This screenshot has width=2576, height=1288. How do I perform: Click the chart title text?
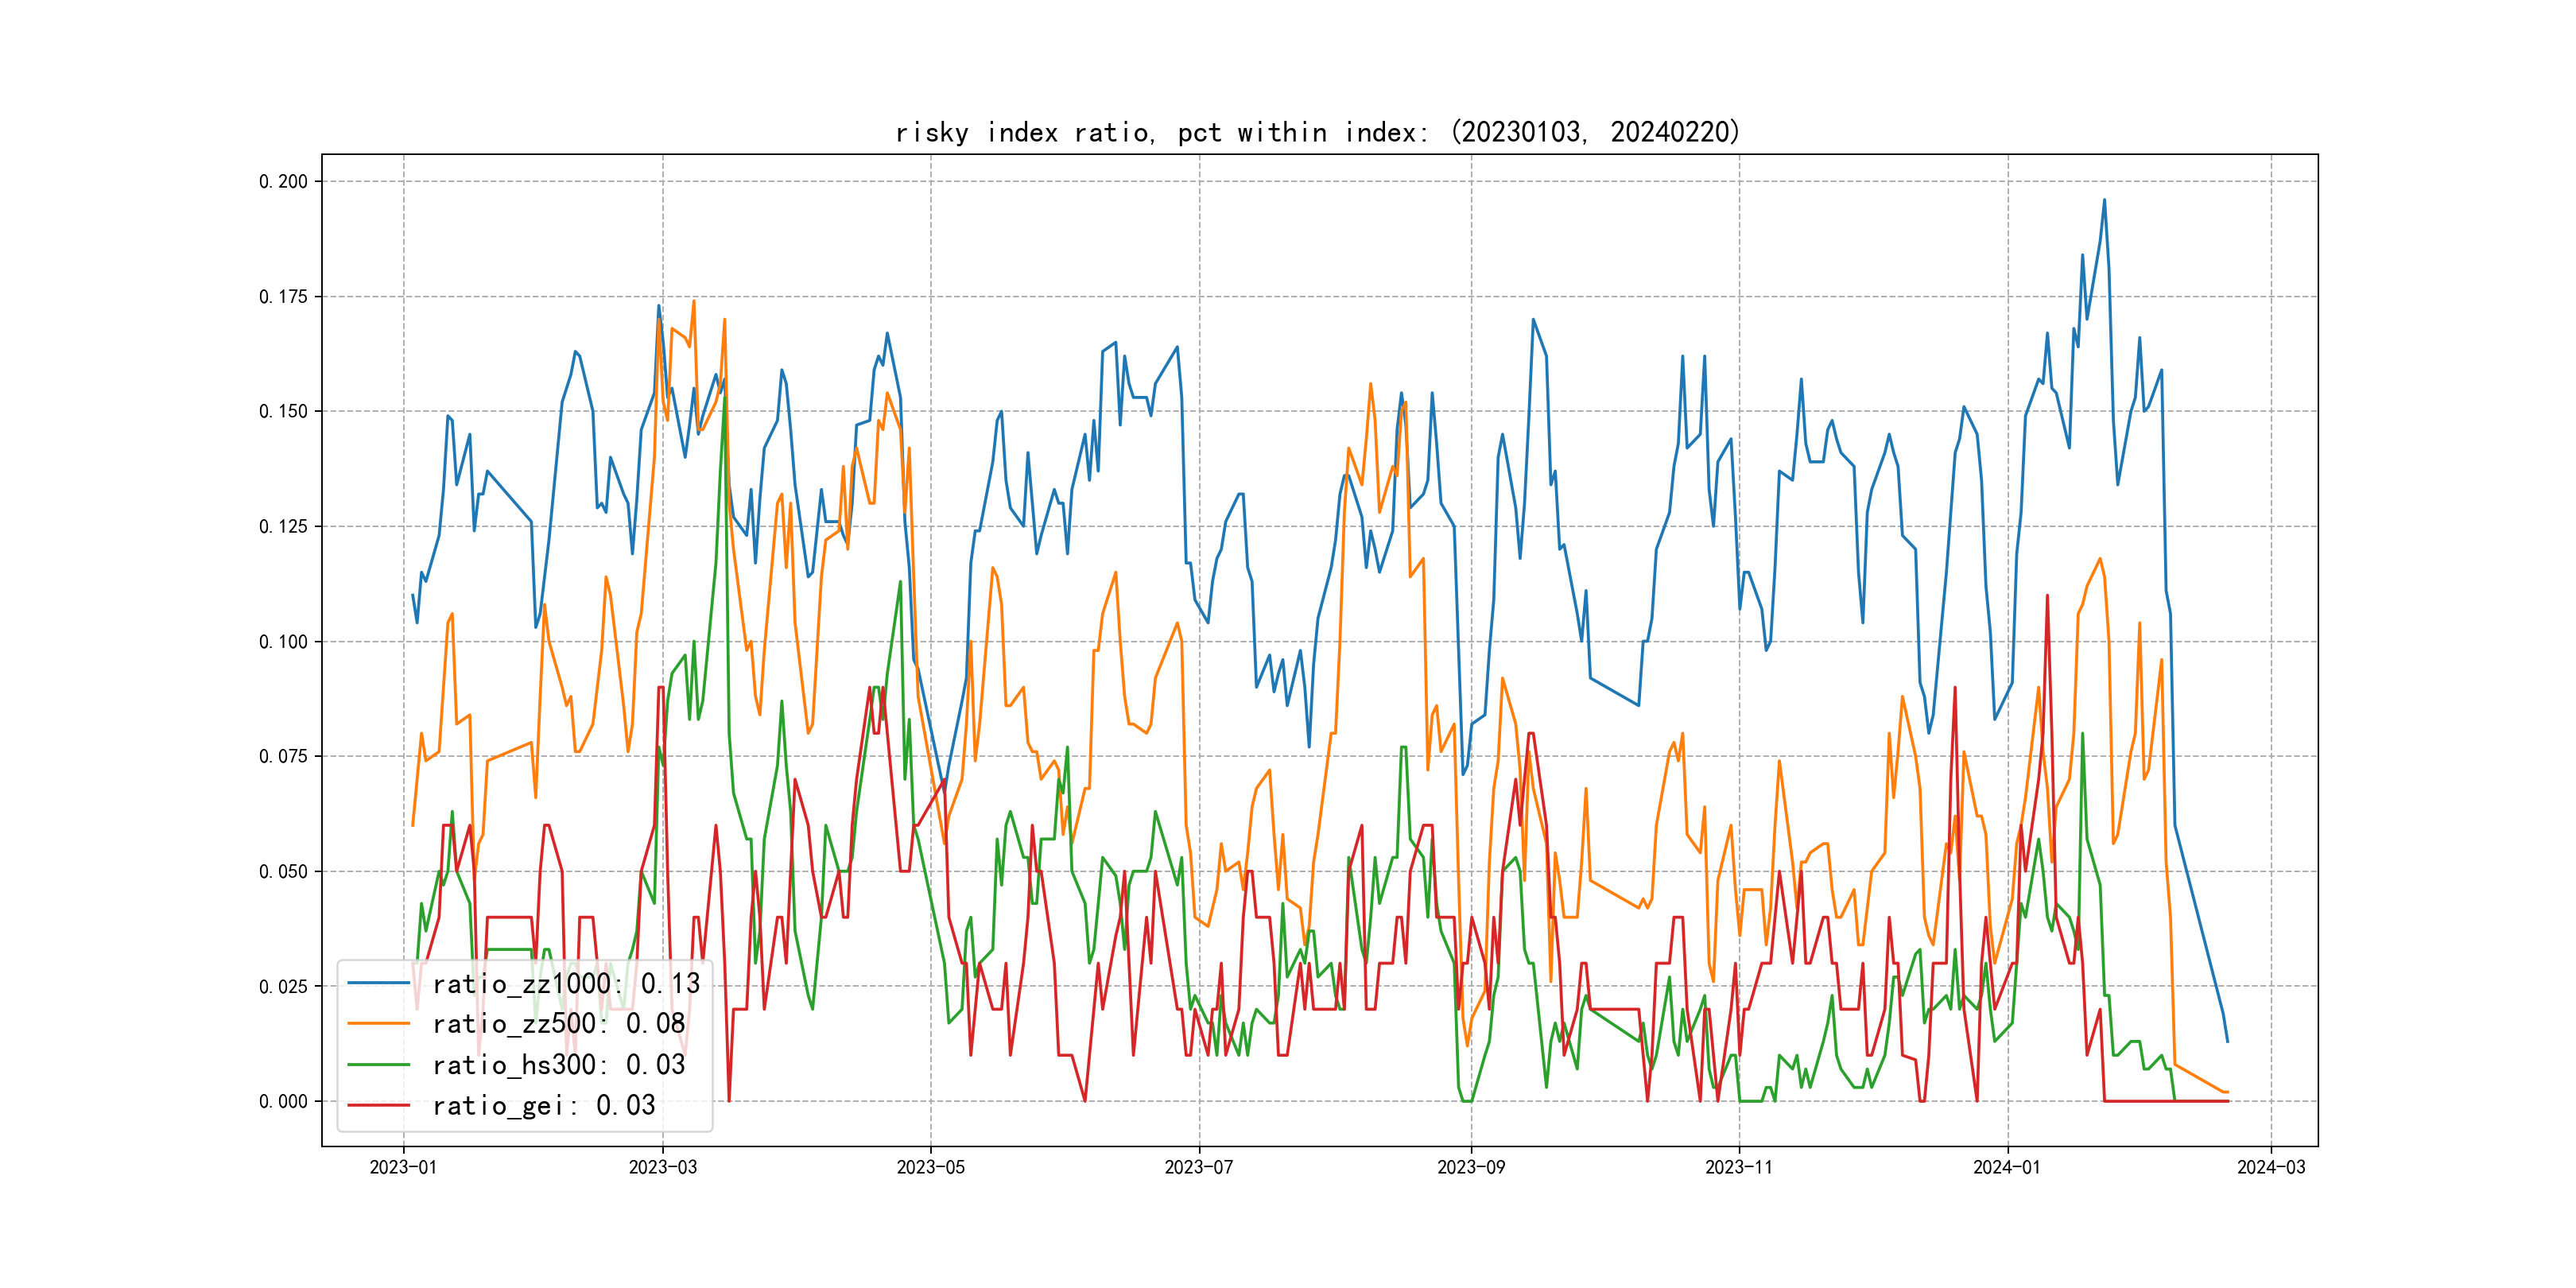coord(1317,132)
